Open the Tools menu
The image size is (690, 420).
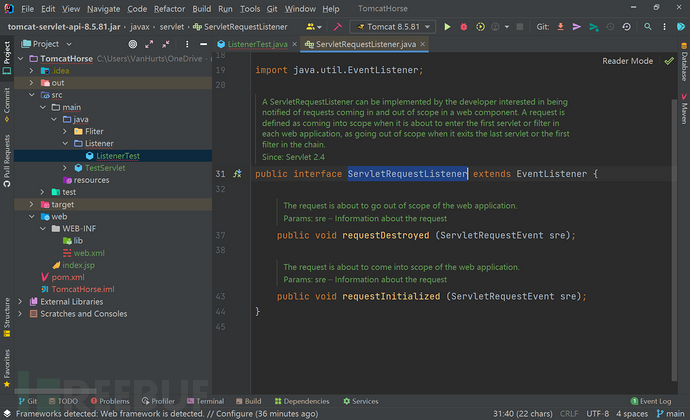point(250,9)
